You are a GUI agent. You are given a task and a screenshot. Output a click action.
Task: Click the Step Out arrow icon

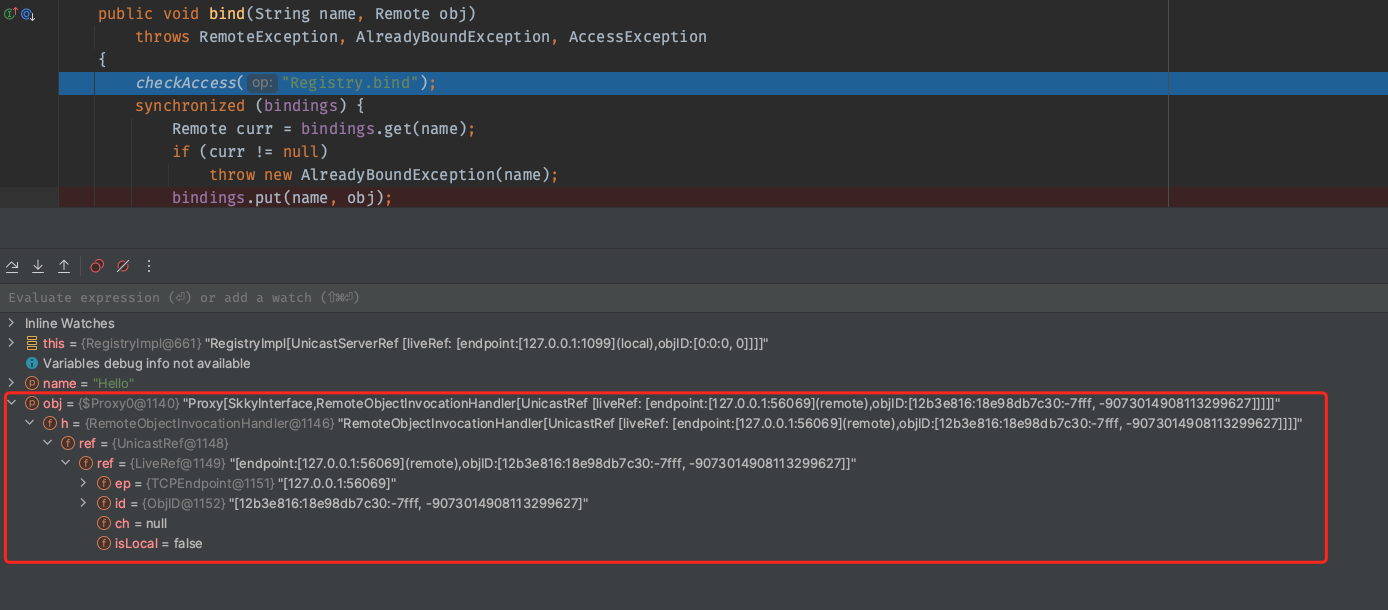coord(64,266)
